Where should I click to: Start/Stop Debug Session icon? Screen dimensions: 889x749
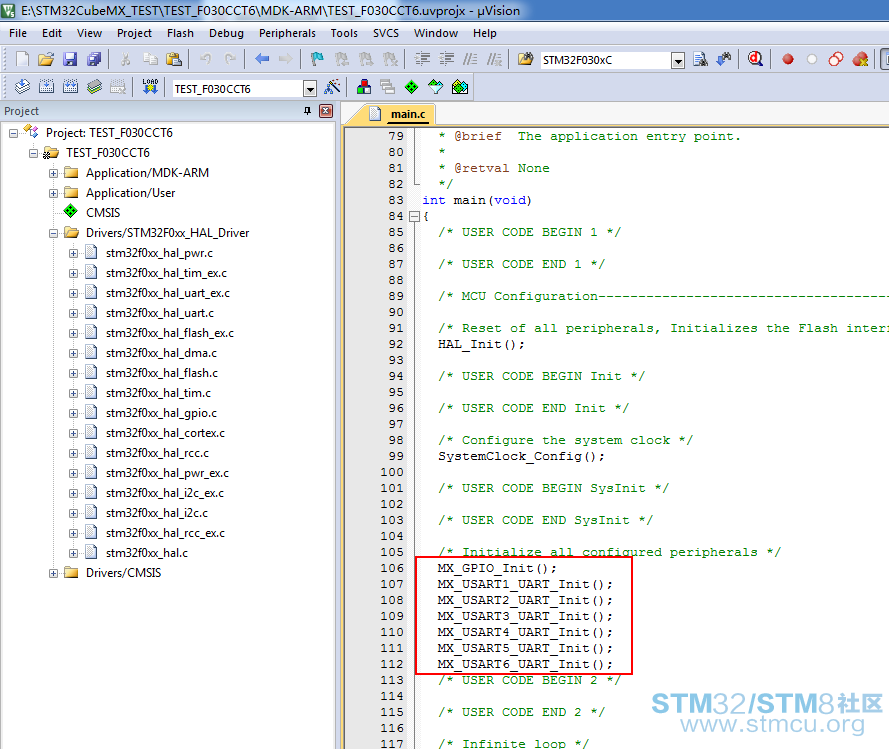point(755,59)
